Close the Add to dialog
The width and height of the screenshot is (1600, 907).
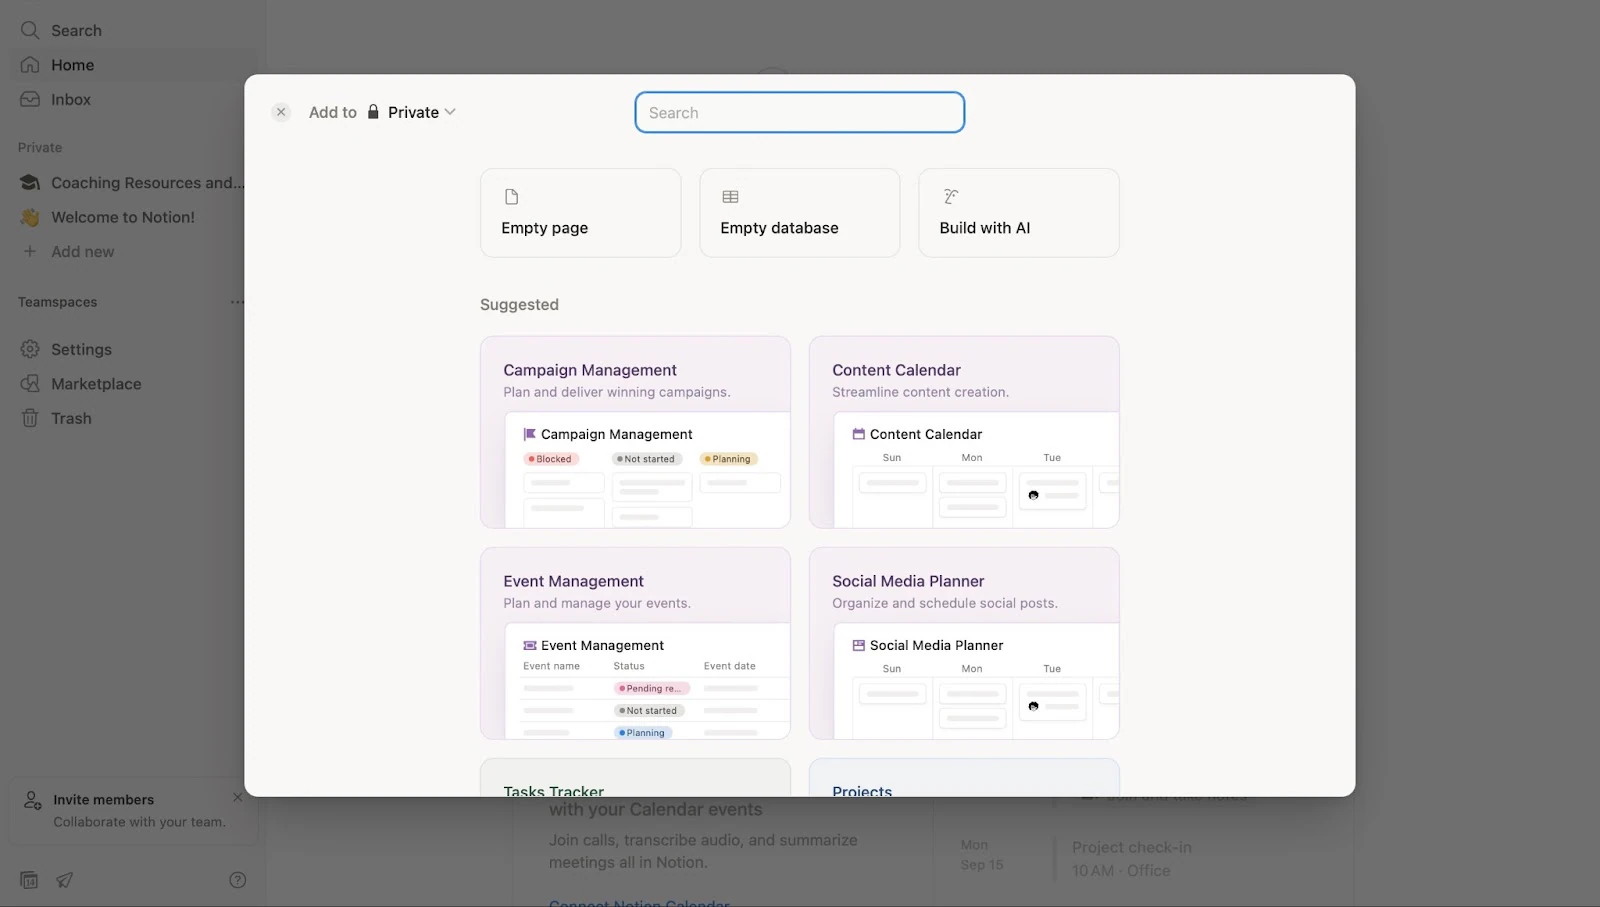[x=281, y=112]
